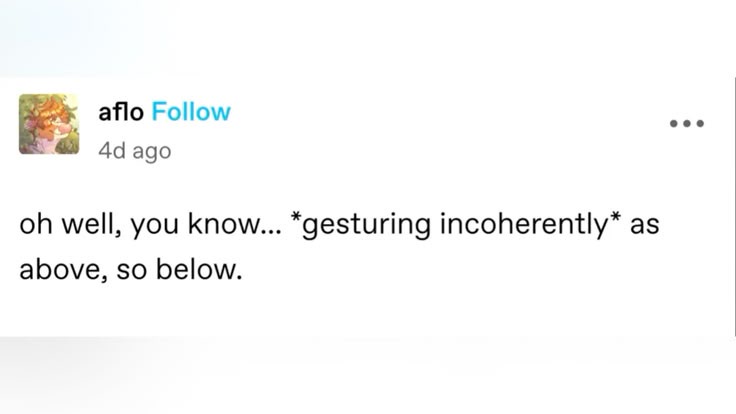Click the letter "F" in the Follow link

click(x=158, y=111)
